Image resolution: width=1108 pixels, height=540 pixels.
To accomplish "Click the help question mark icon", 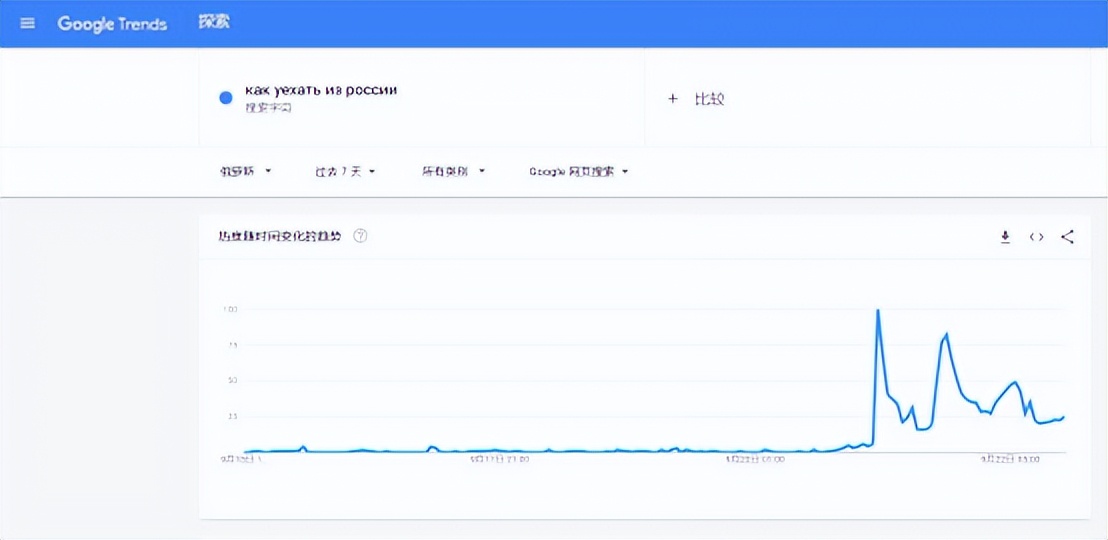I will point(361,236).
